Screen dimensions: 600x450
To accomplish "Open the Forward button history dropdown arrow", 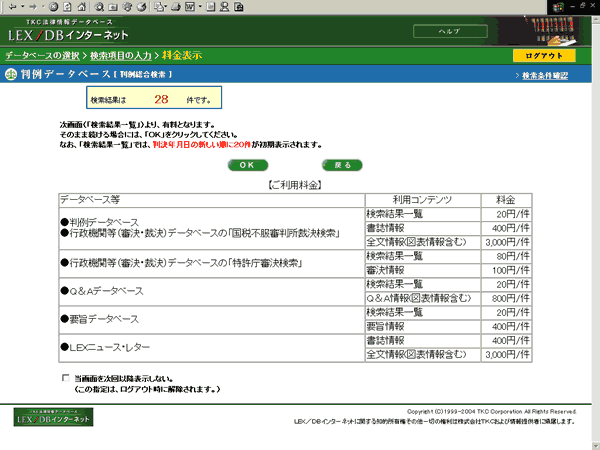I will coord(43,7).
